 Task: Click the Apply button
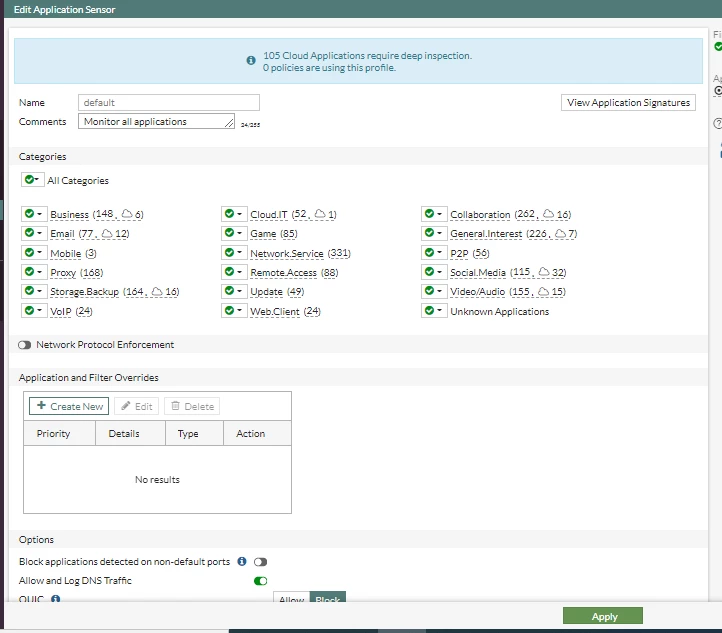tap(603, 616)
